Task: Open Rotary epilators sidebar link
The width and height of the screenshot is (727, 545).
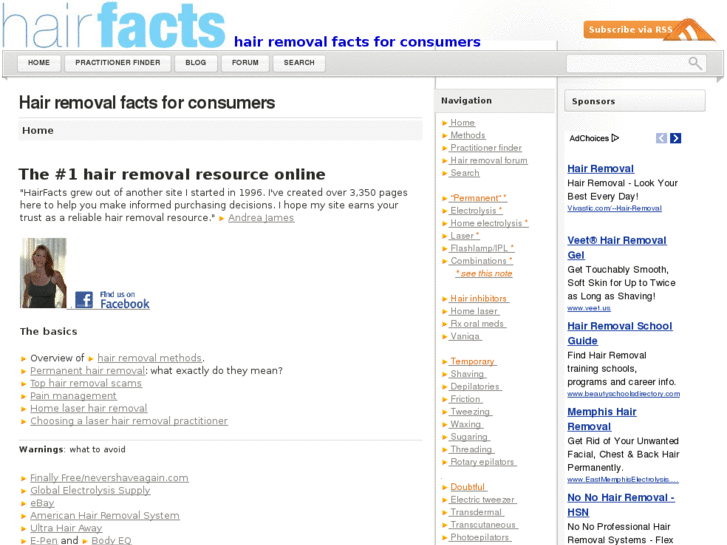Action: coord(483,461)
